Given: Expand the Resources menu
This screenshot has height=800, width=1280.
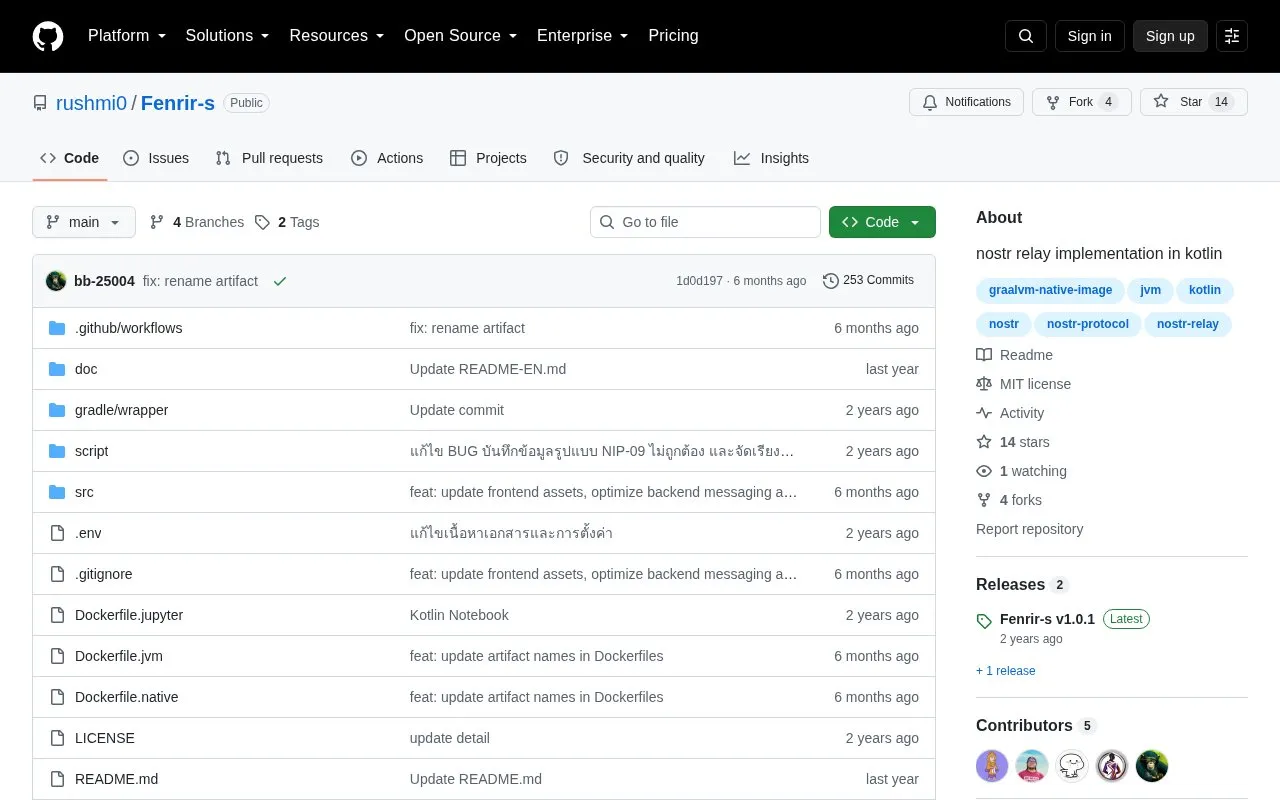Looking at the screenshot, I should coord(337,36).
